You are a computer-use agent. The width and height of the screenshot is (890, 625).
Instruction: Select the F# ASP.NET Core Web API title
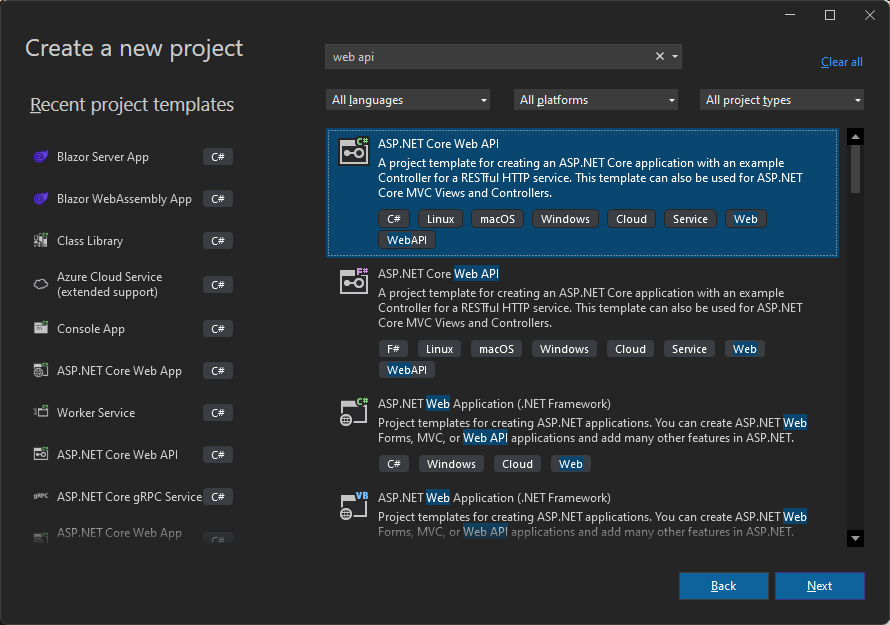pos(438,274)
